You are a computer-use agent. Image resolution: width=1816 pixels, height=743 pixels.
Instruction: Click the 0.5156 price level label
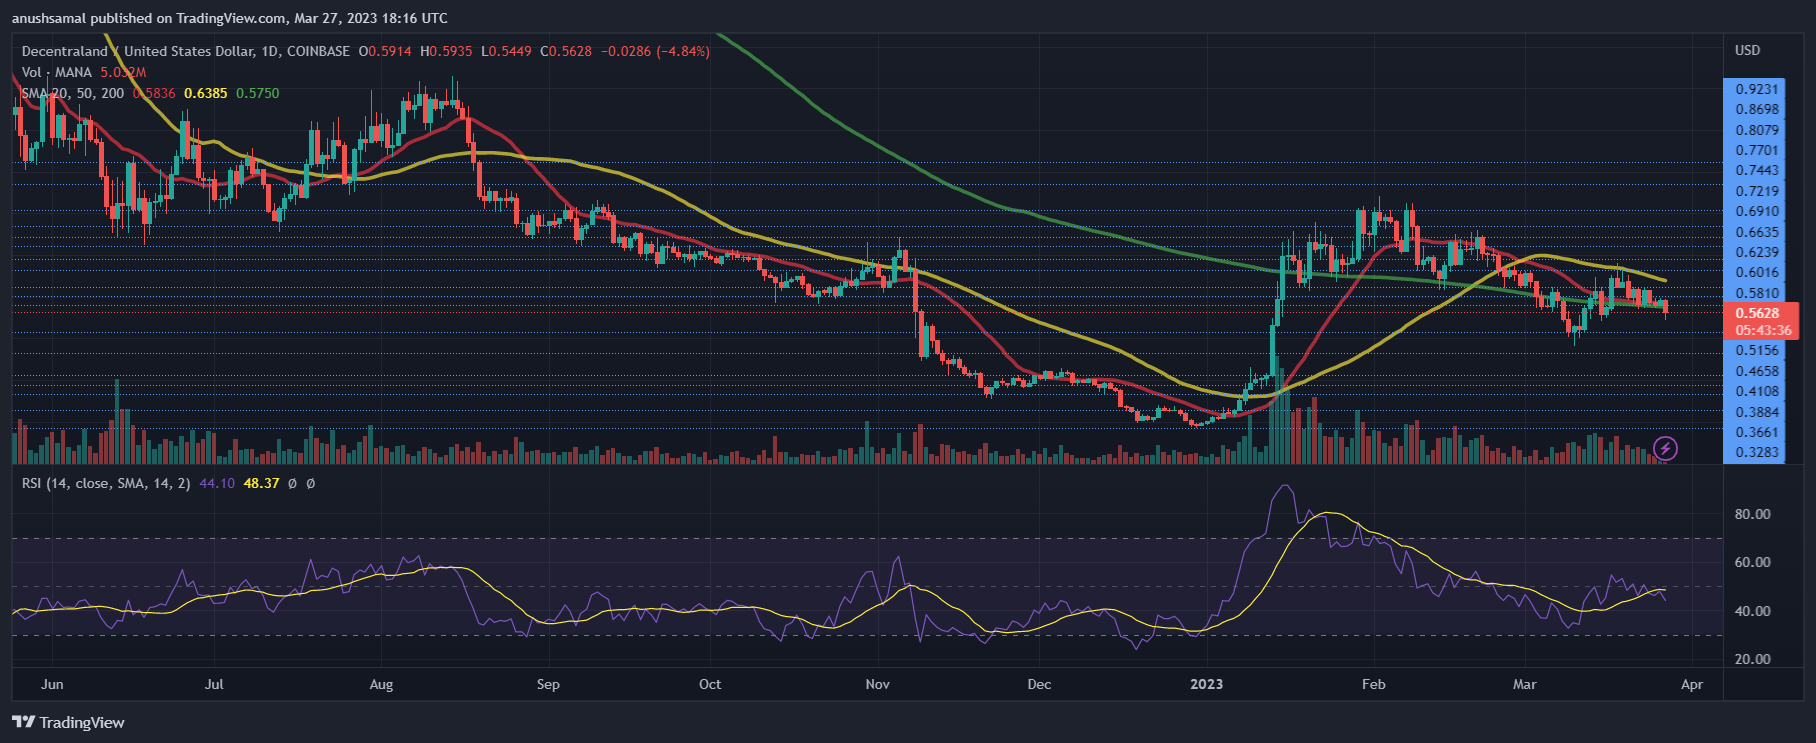pyautogui.click(x=1757, y=350)
